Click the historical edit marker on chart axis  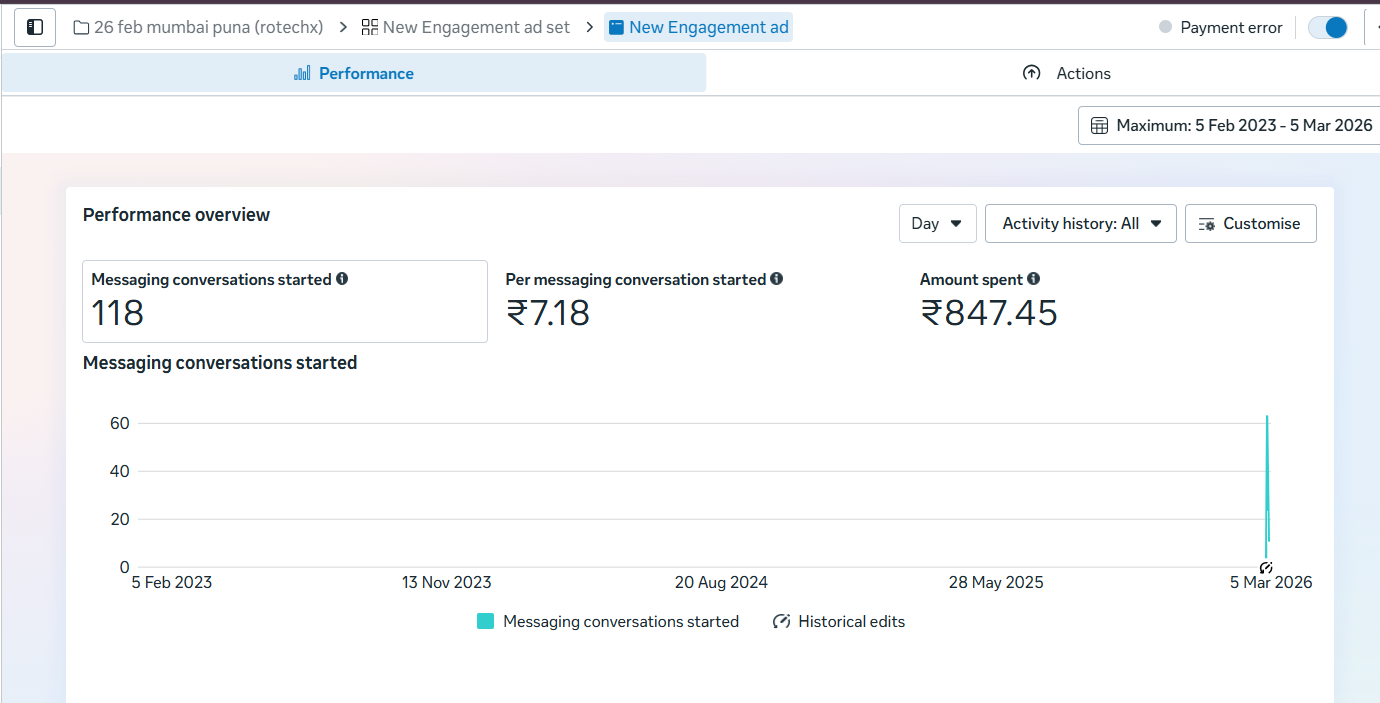[1266, 567]
